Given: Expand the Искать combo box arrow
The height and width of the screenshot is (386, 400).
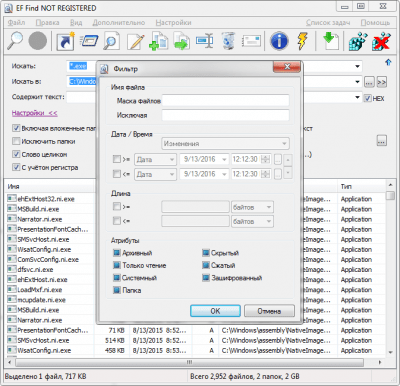Looking at the screenshot, I should [x=357, y=66].
